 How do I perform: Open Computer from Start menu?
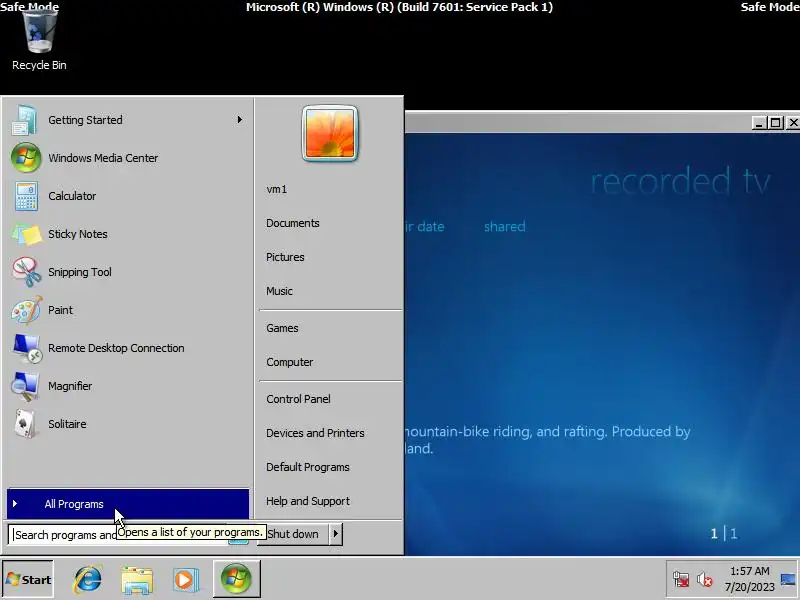click(x=290, y=362)
